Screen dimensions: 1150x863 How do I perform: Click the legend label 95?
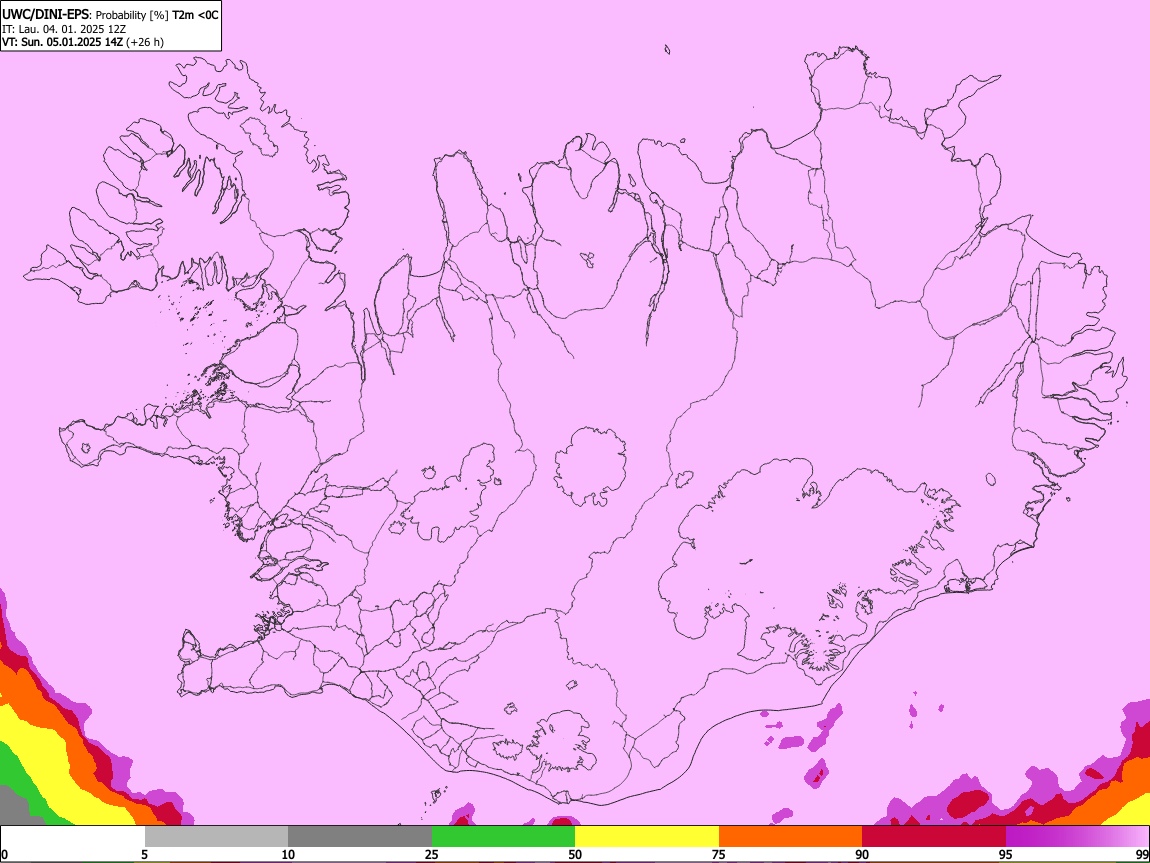[x=1006, y=854]
